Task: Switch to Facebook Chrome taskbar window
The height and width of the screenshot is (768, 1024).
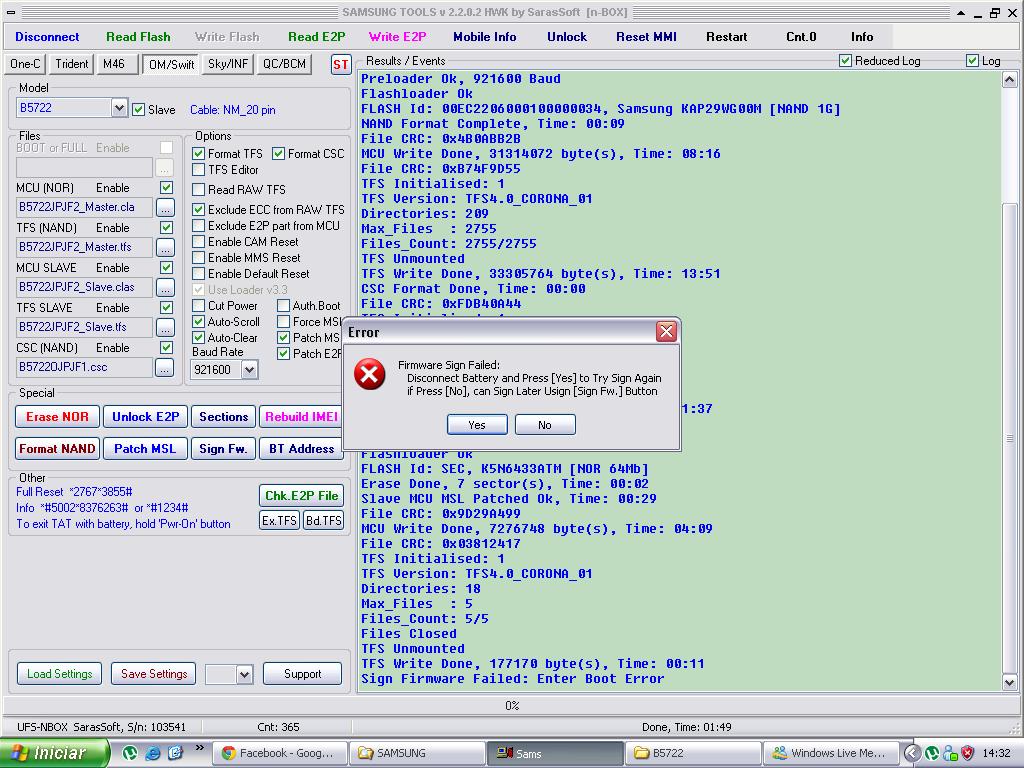Action: tap(281, 754)
